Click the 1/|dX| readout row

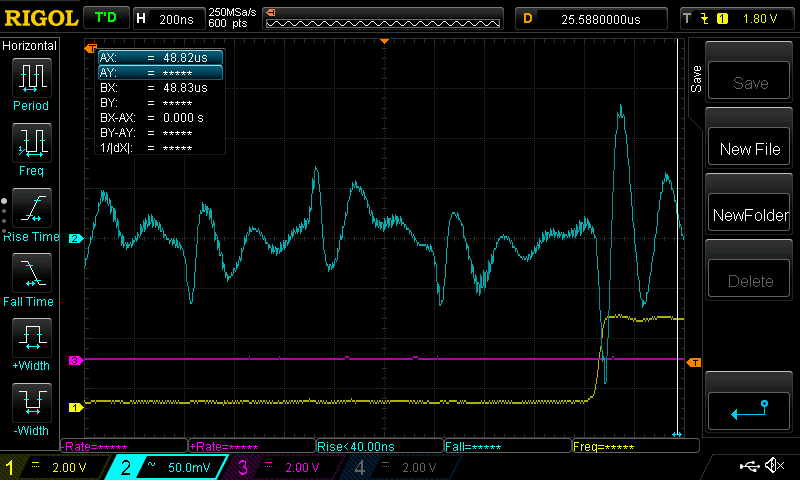pyautogui.click(x=146, y=148)
